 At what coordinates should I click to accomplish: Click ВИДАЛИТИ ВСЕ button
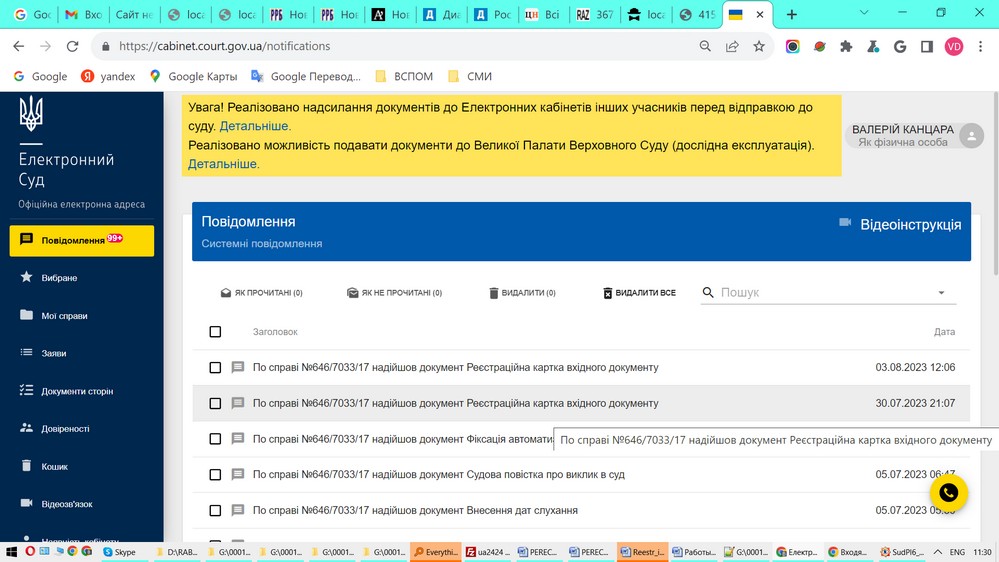(639, 292)
